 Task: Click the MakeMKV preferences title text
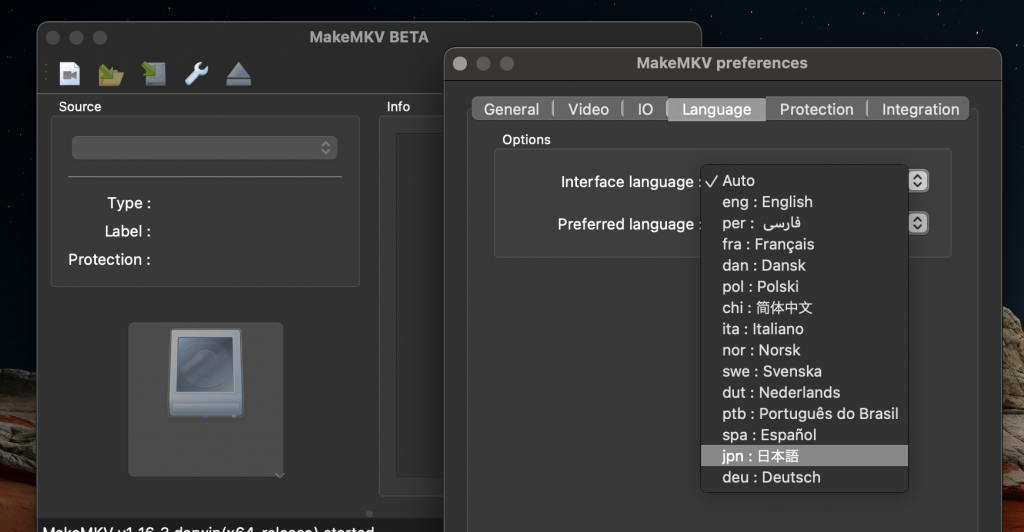point(722,63)
